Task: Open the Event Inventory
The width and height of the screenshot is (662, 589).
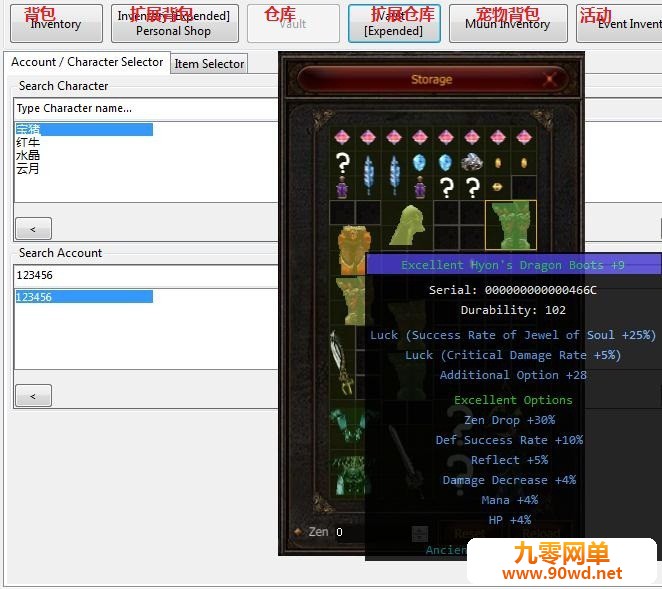Action: pyautogui.click(x=619, y=23)
